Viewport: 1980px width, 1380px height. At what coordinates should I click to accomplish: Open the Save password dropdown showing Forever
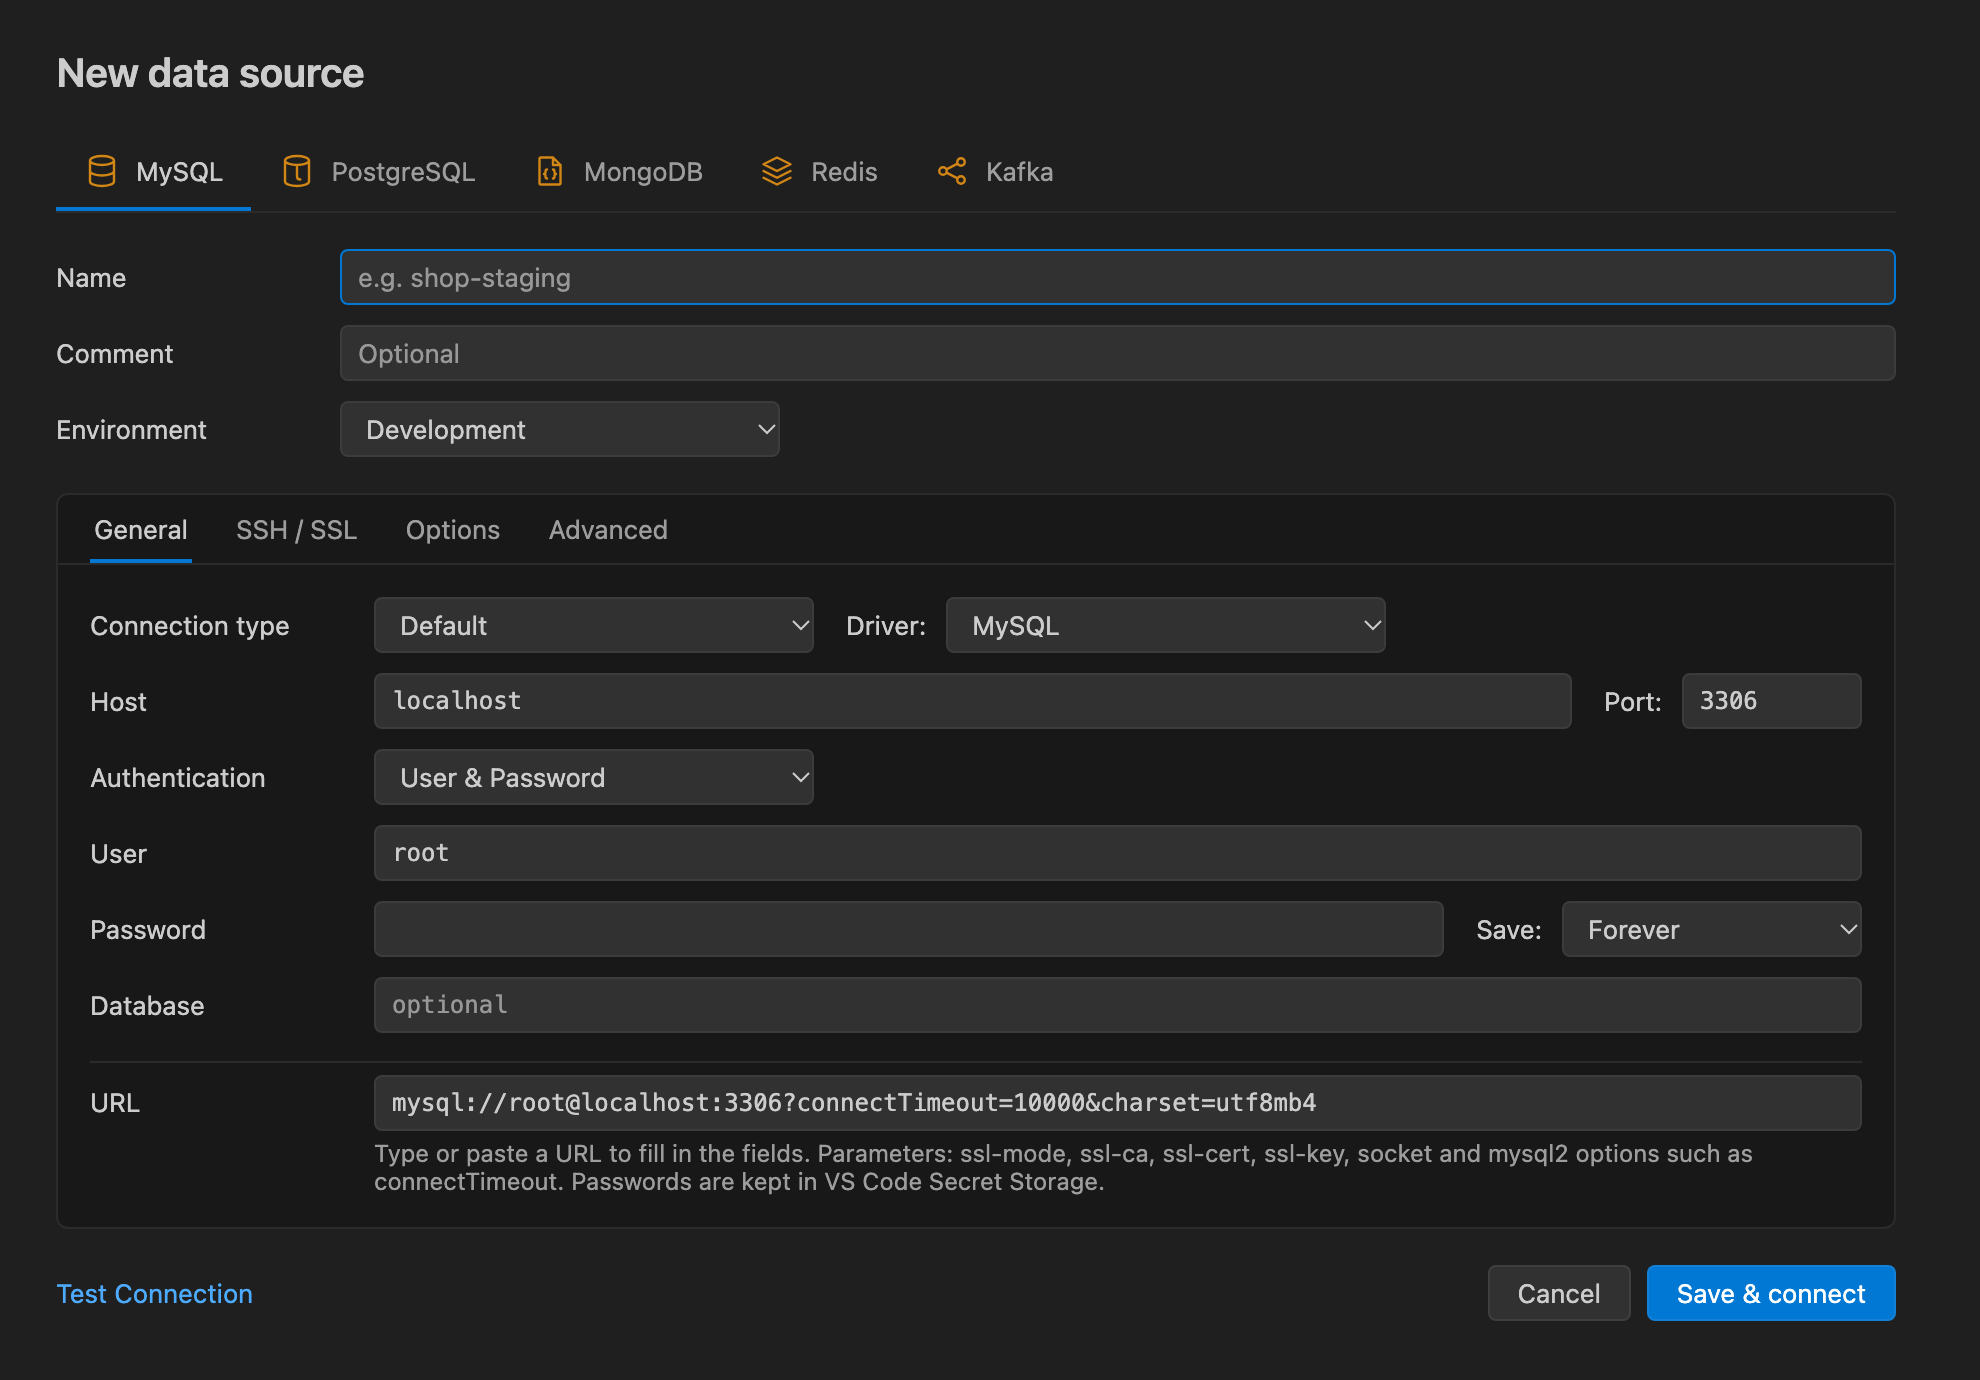[1712, 930]
